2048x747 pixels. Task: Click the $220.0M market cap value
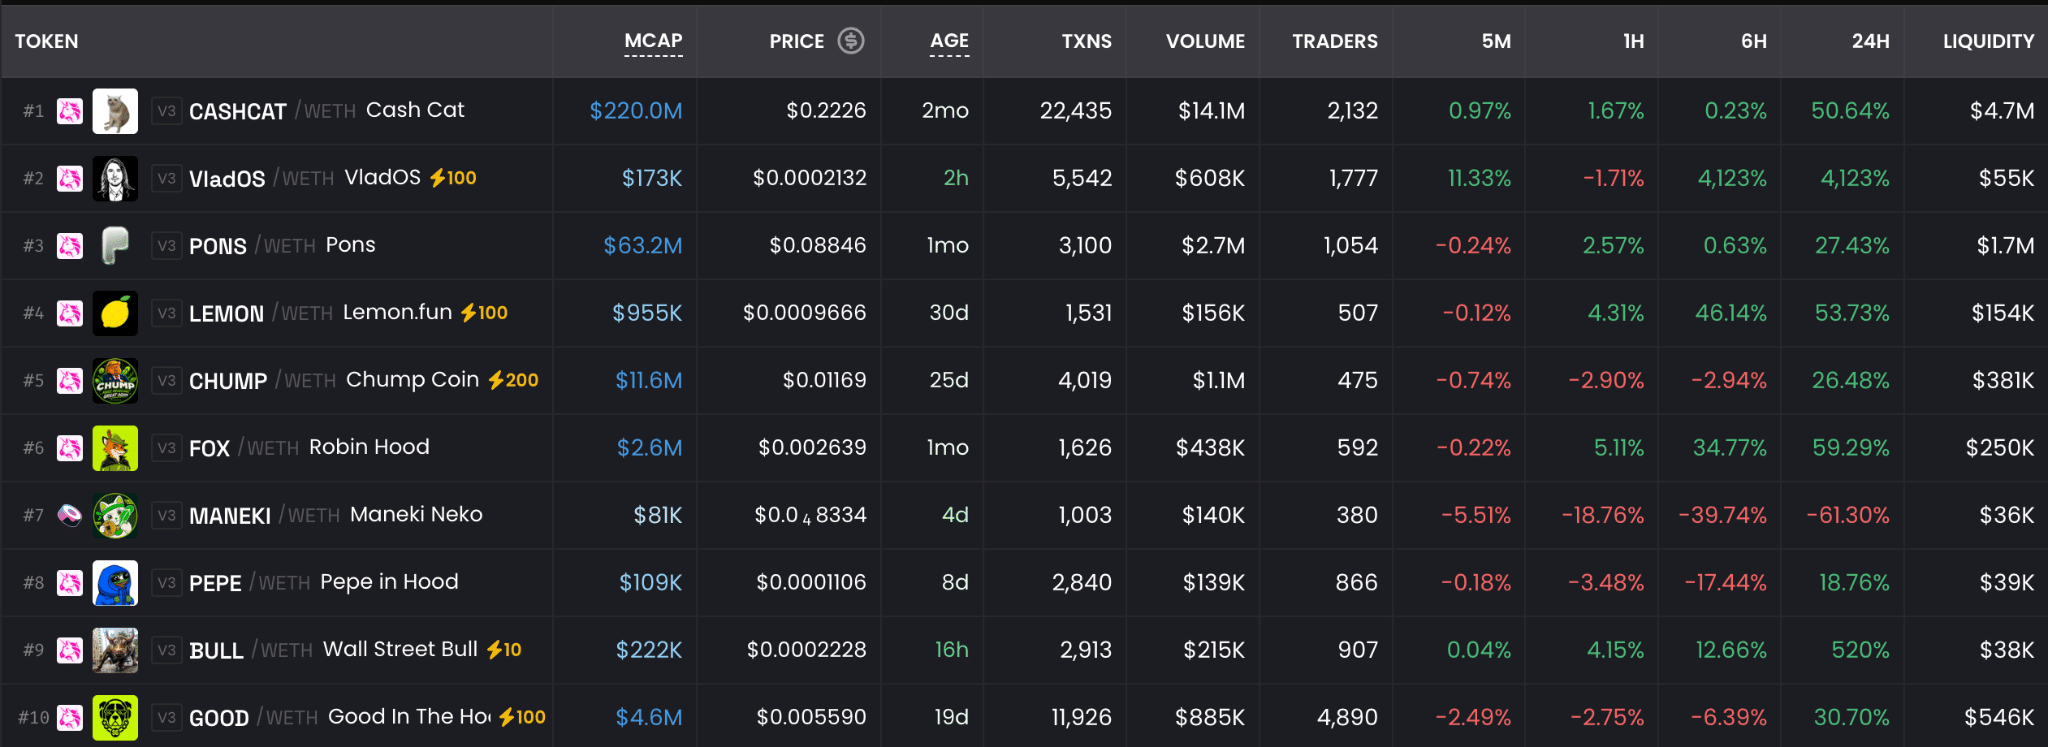pos(636,111)
